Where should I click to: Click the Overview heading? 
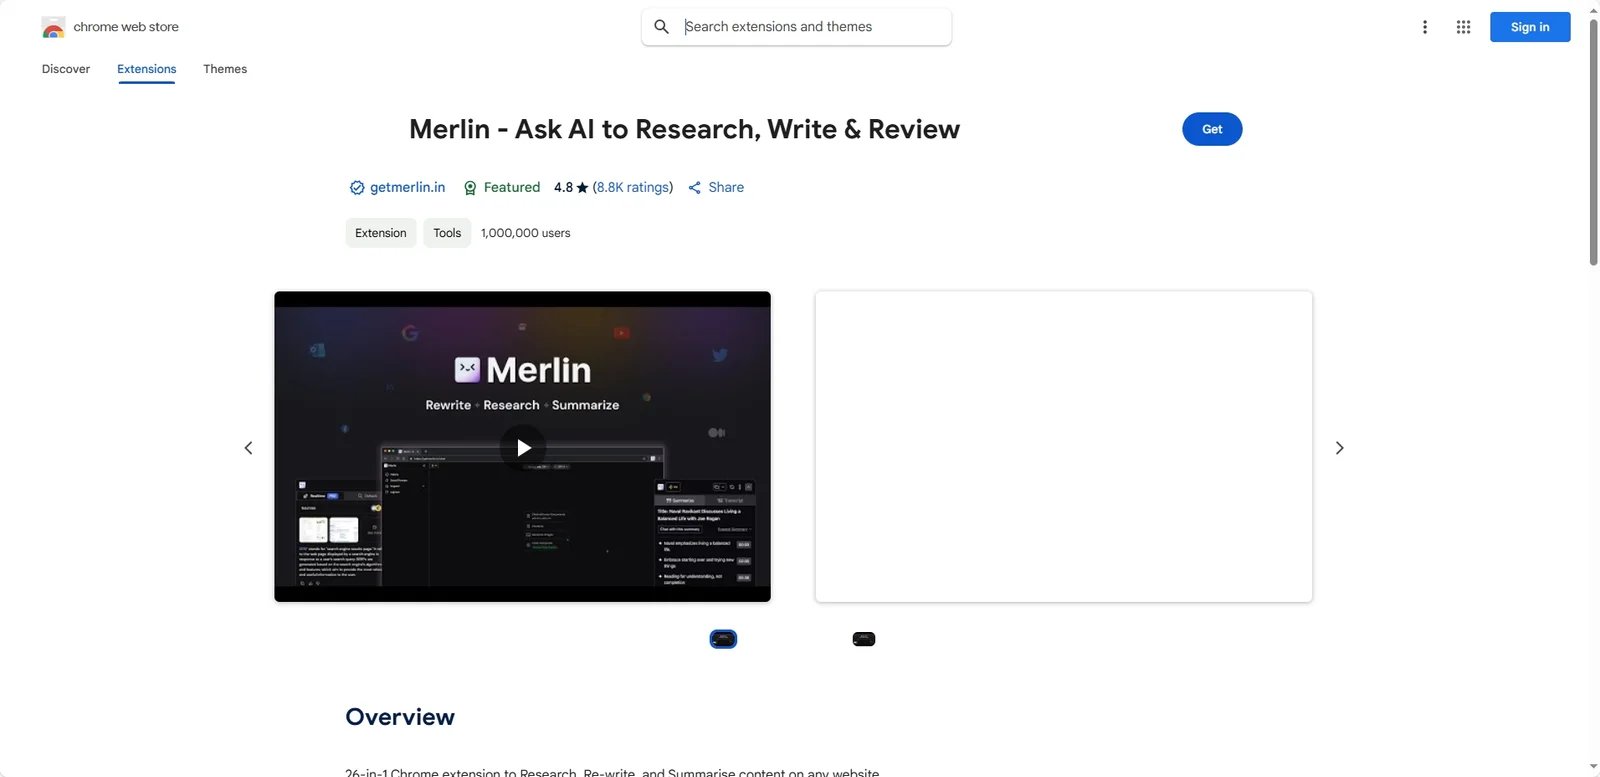(400, 717)
